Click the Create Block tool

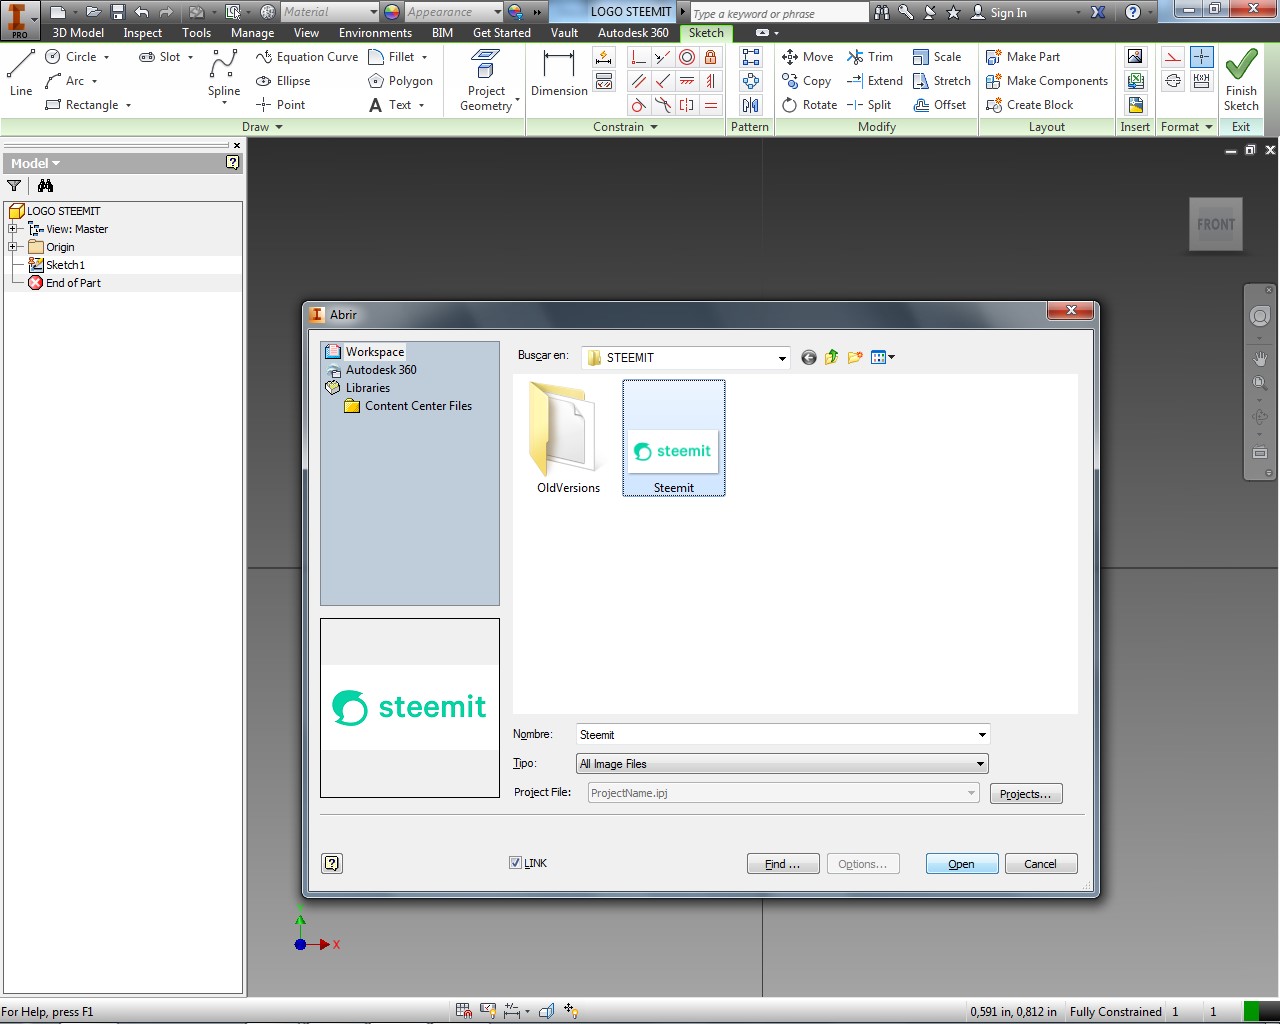(1029, 105)
